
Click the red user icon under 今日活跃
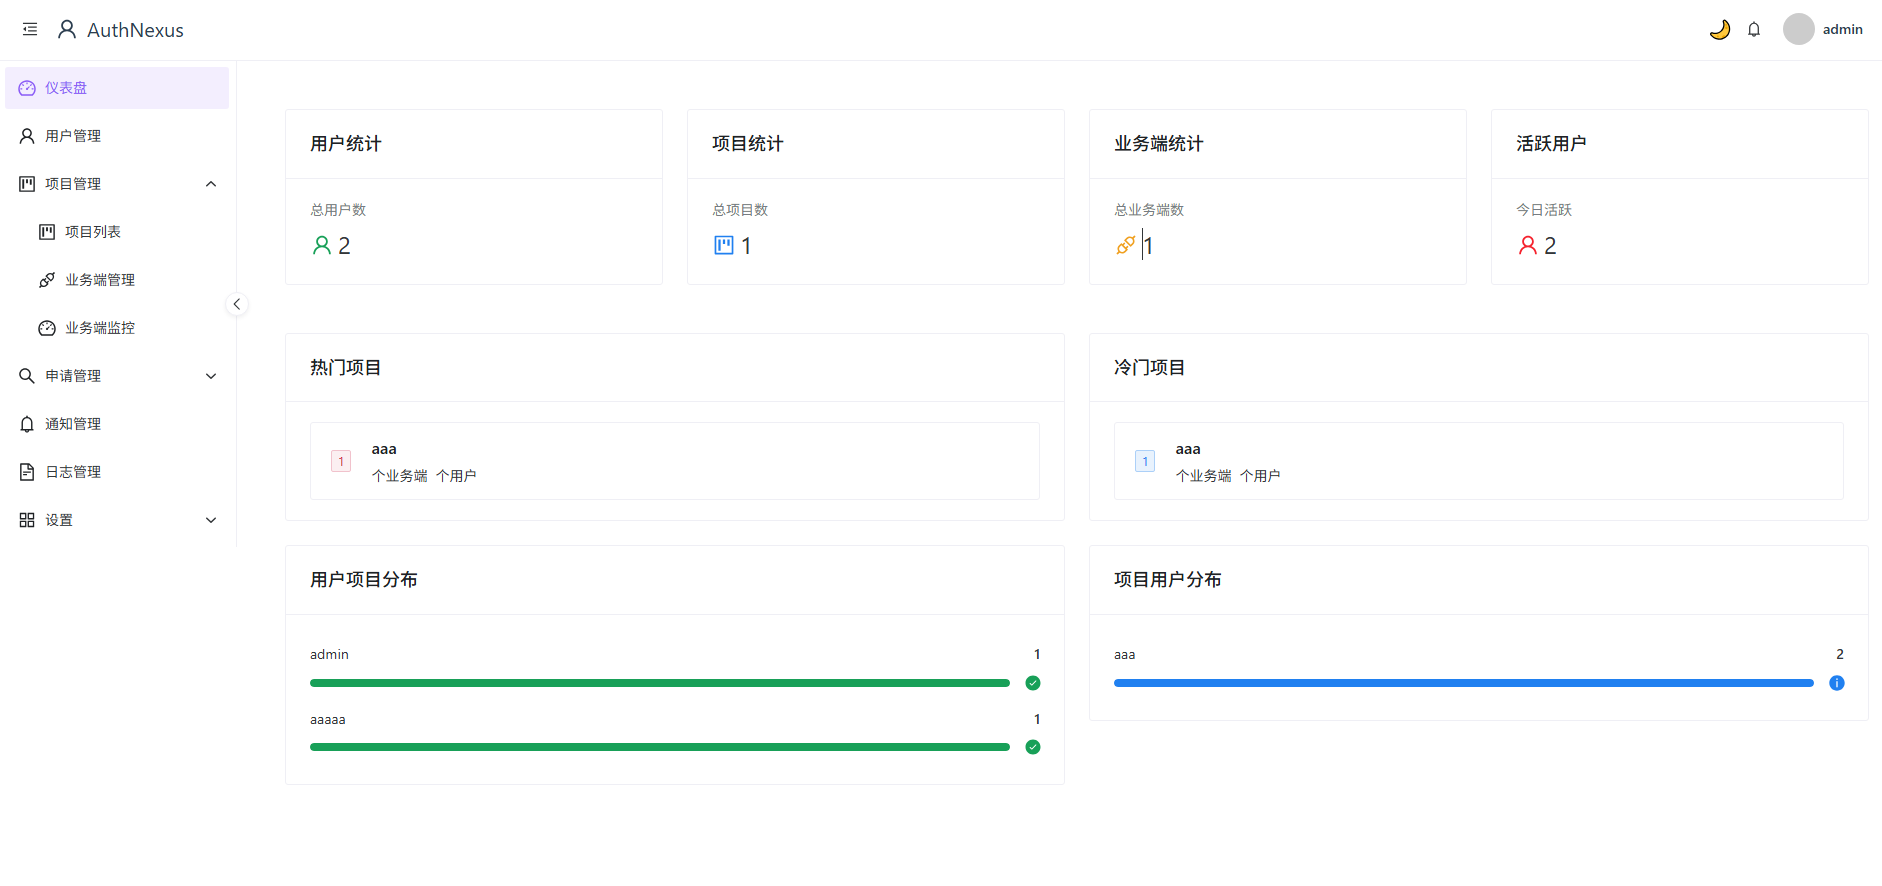[x=1527, y=245]
